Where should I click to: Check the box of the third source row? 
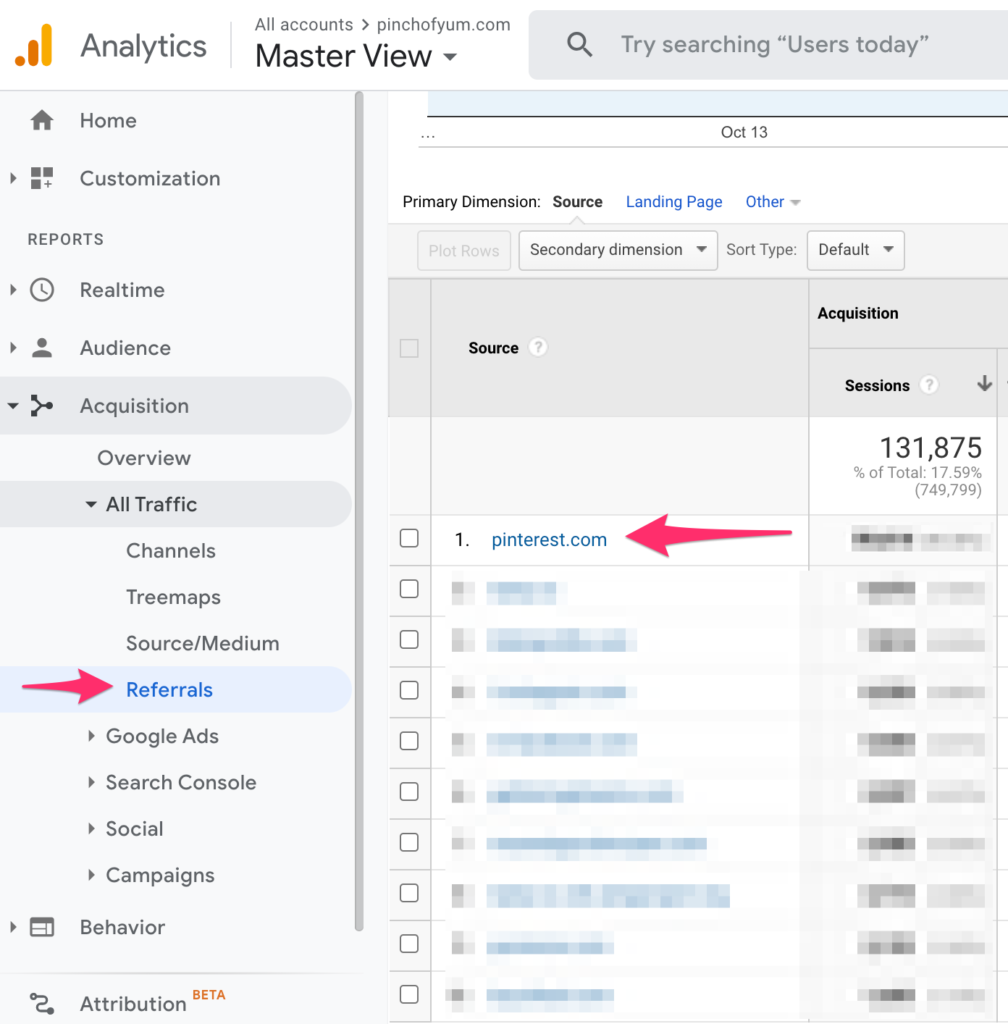pos(409,639)
